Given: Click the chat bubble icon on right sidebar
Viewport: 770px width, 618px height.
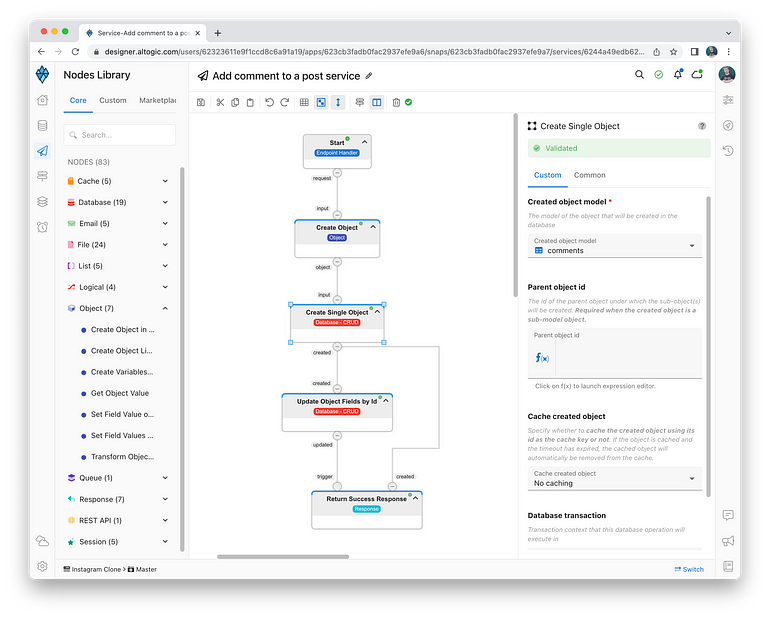Looking at the screenshot, I should (728, 515).
